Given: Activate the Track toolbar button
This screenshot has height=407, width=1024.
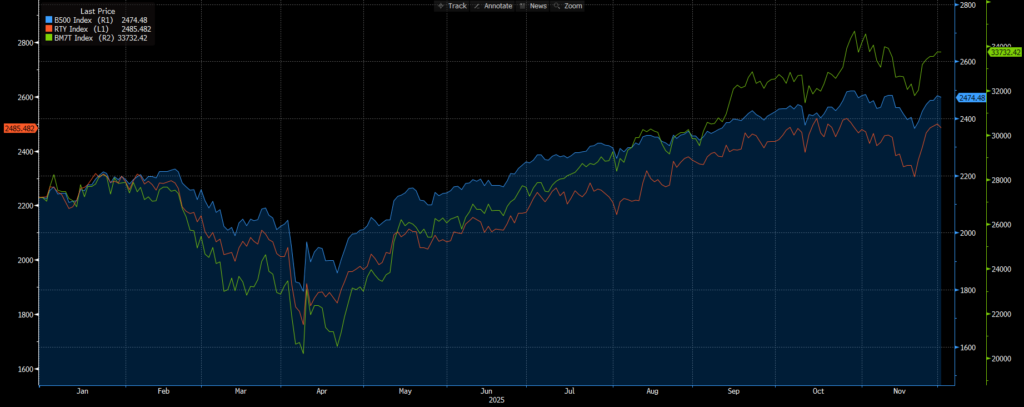Looking at the screenshot, I should click(x=455, y=6).
